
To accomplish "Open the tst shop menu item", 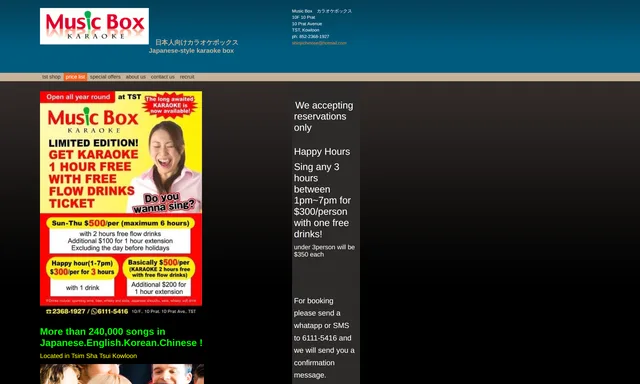I will (51, 77).
